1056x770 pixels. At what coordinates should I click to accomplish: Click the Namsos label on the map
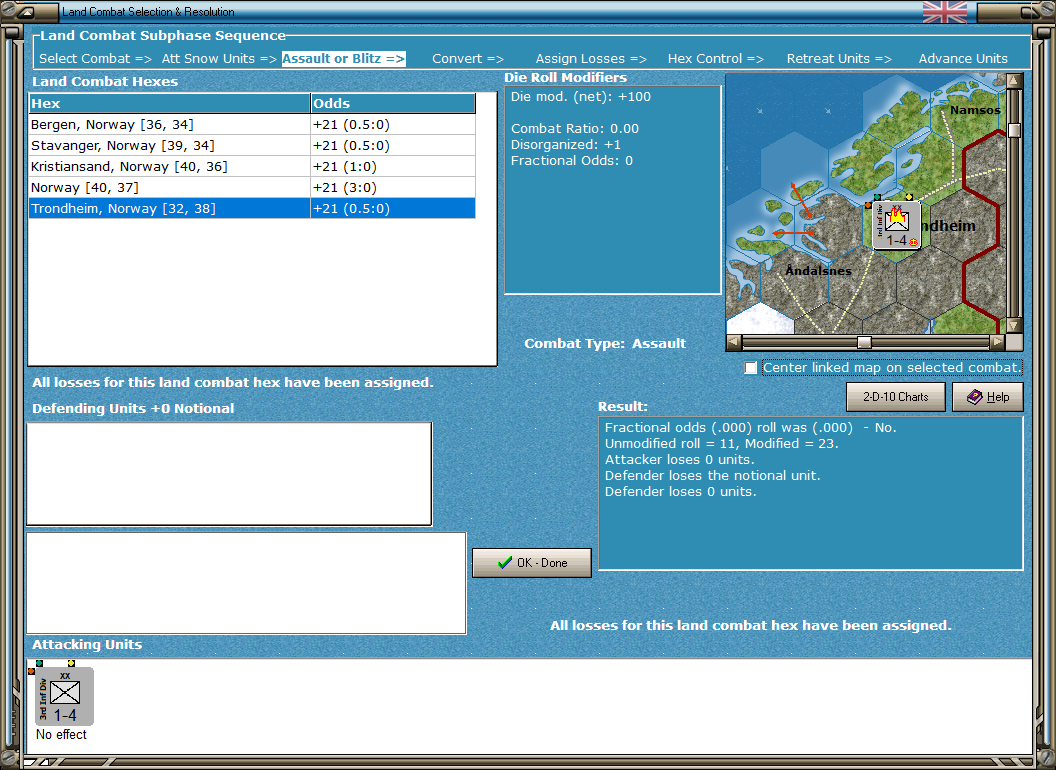[975, 110]
